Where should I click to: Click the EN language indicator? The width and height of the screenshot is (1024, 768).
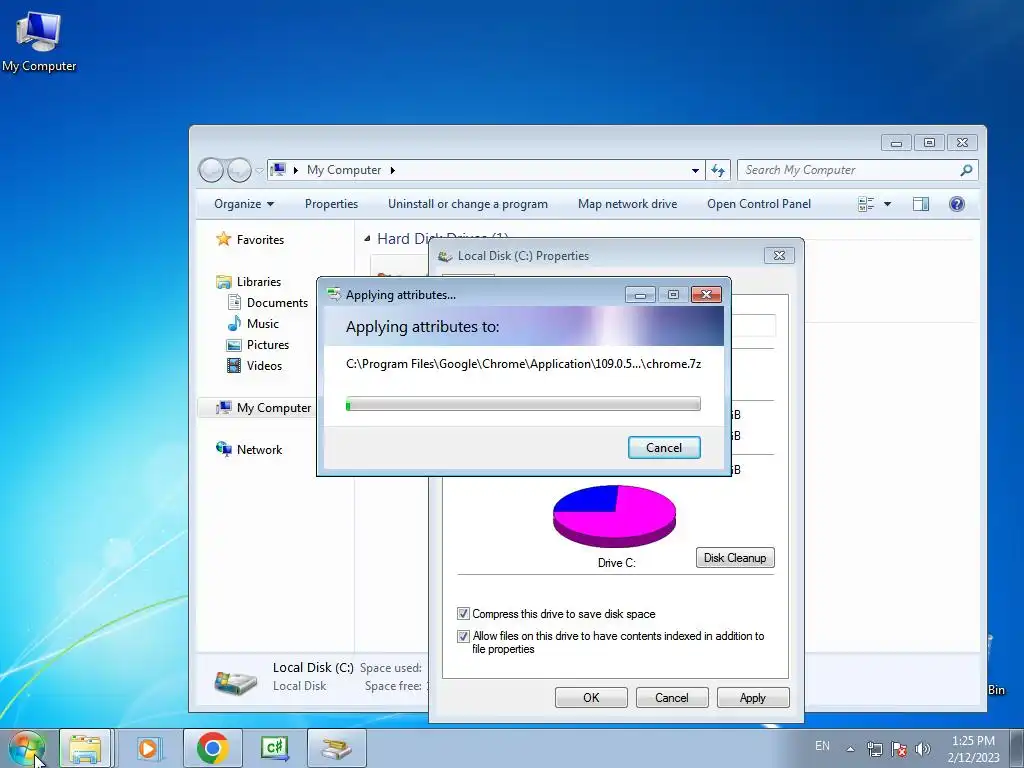click(x=822, y=746)
